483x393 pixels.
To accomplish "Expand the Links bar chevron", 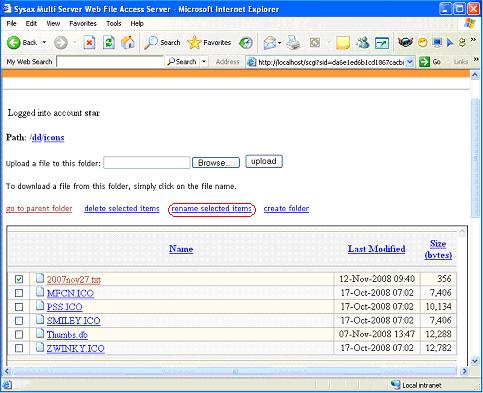I will (x=476, y=59).
